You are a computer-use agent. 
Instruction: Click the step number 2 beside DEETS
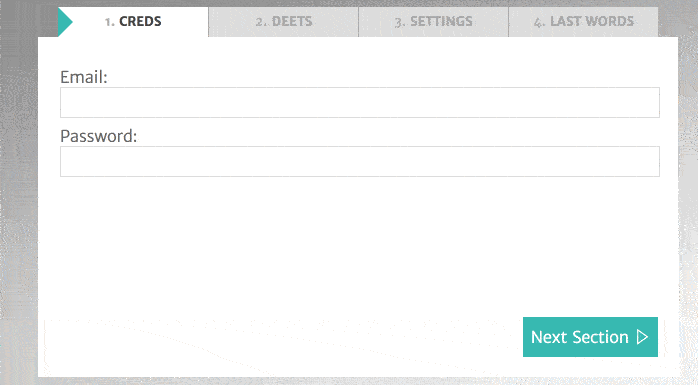pyautogui.click(x=261, y=22)
